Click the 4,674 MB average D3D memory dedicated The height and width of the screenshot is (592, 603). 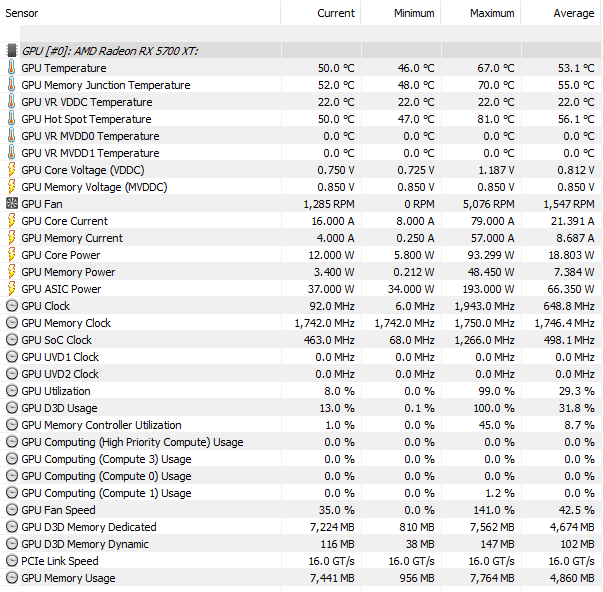[572, 527]
